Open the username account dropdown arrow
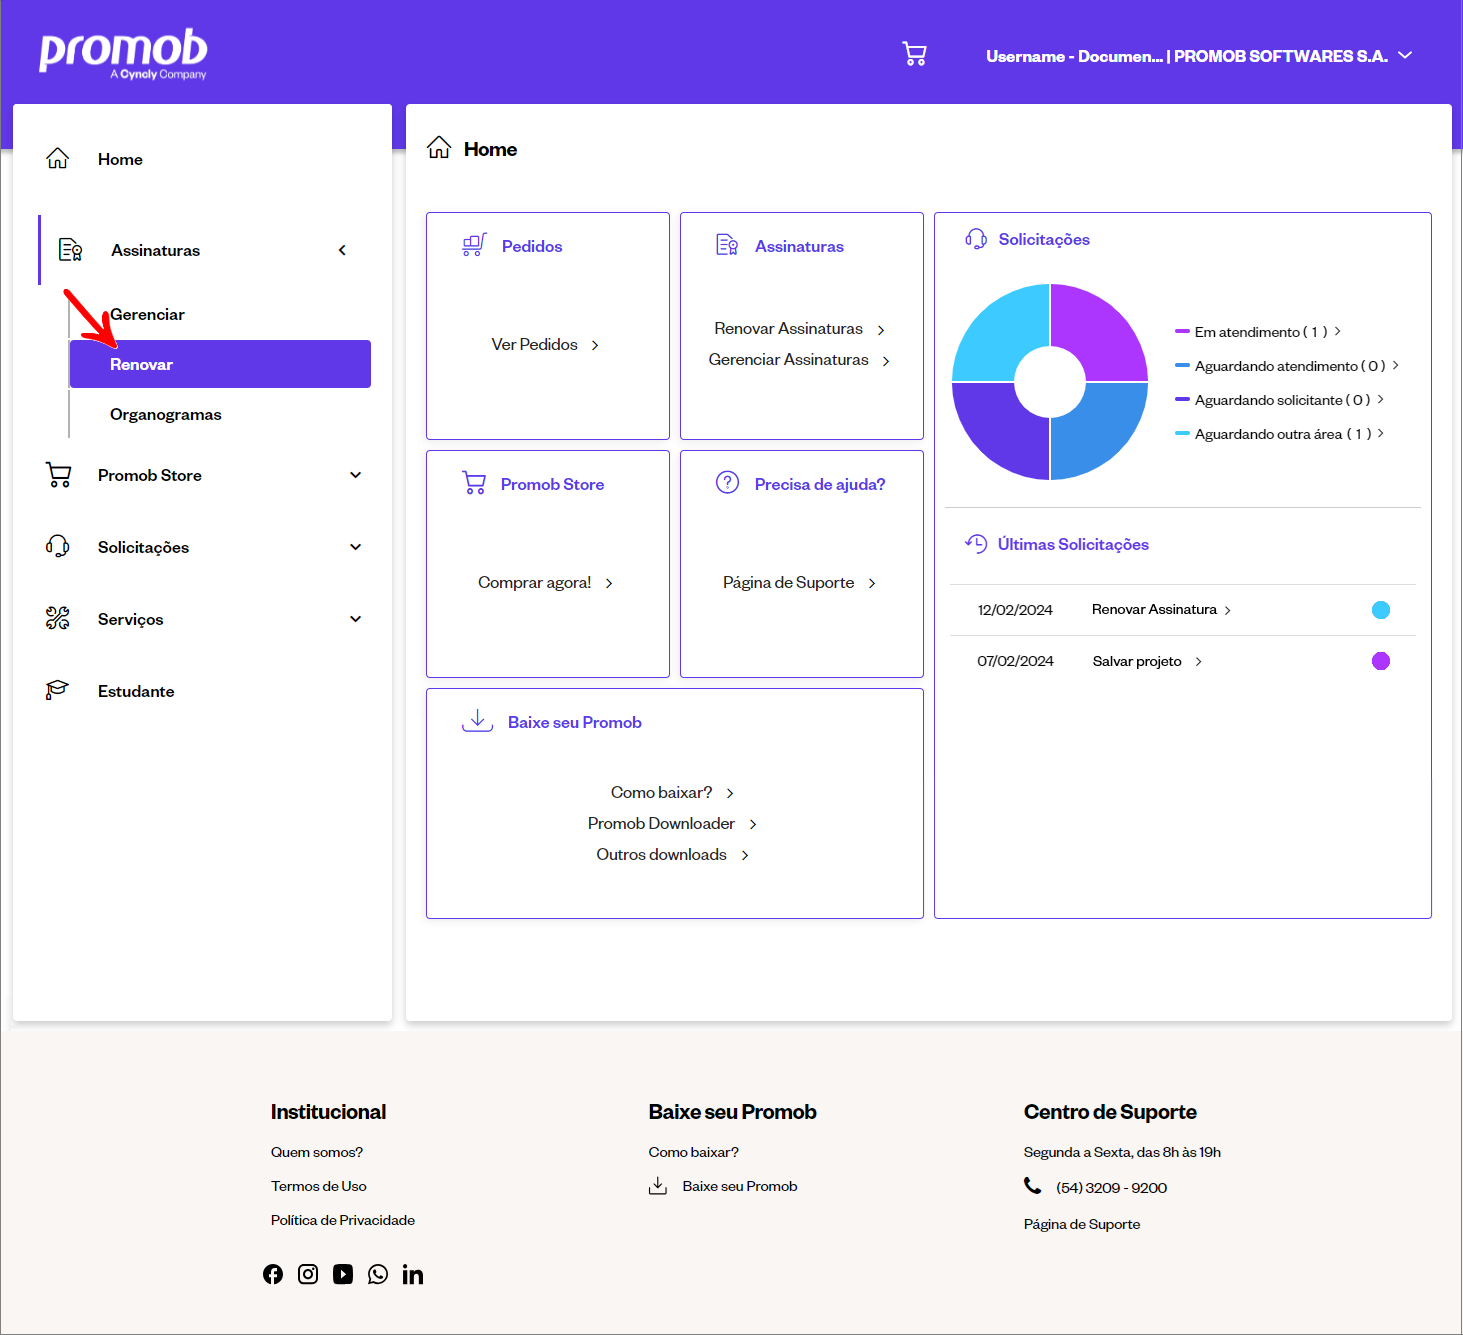The height and width of the screenshot is (1335, 1463). (1405, 55)
